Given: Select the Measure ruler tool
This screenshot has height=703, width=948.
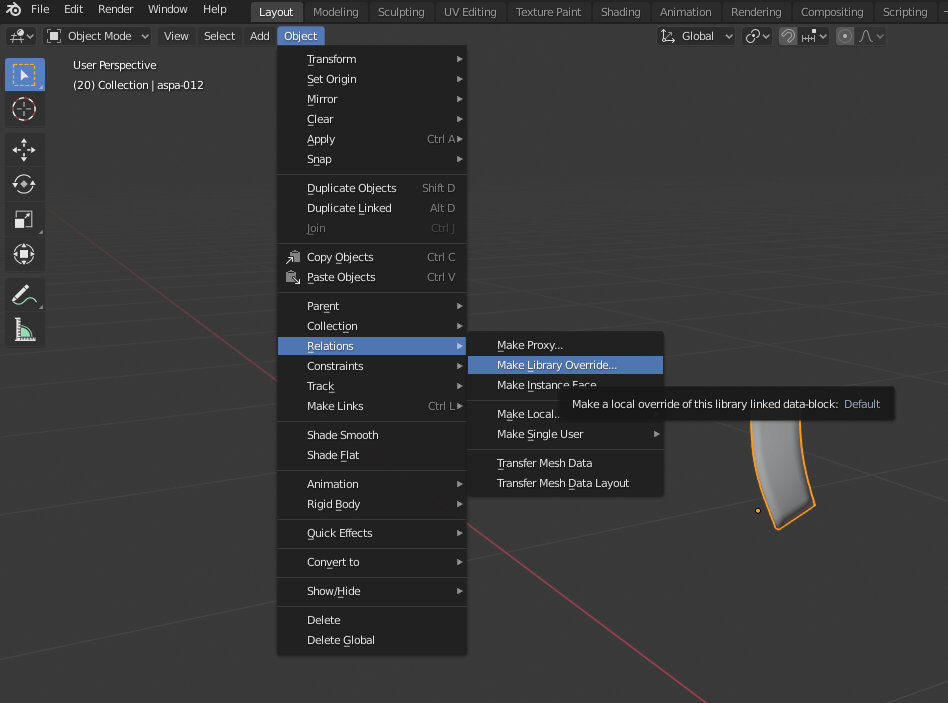Looking at the screenshot, I should (x=24, y=329).
